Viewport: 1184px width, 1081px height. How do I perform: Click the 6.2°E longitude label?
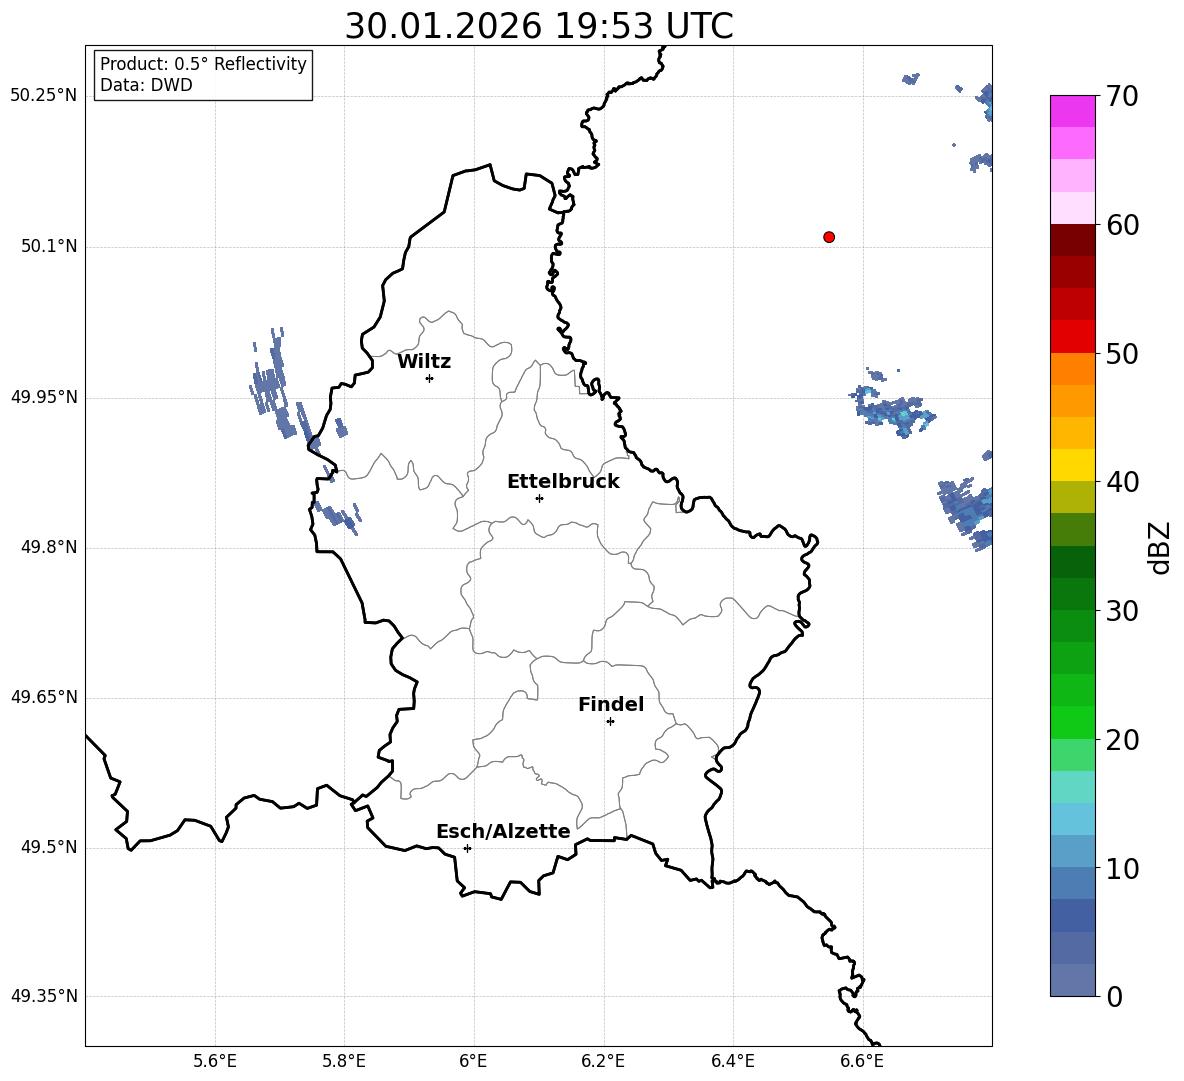[x=603, y=1061]
